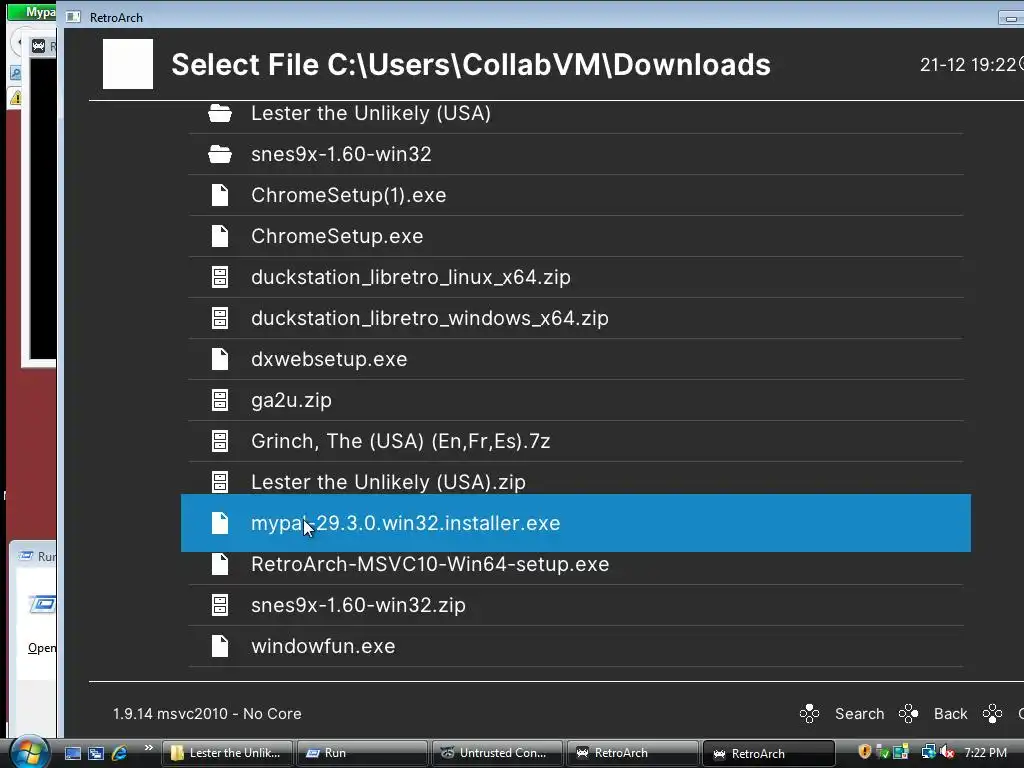Click the RetroArch window title bar icon

[x=73, y=17]
